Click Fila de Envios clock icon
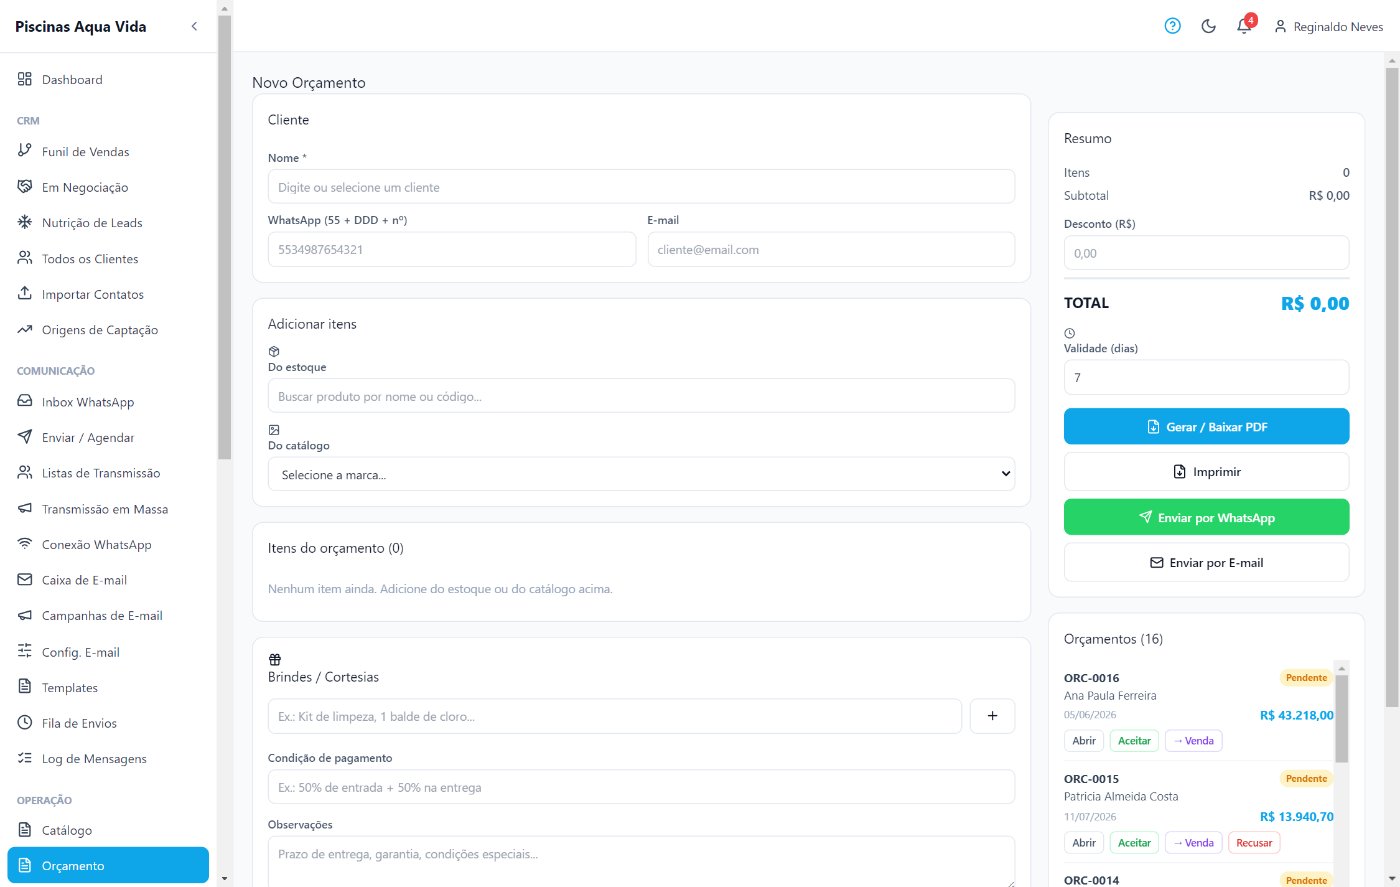This screenshot has height=887, width=1400. coord(25,723)
